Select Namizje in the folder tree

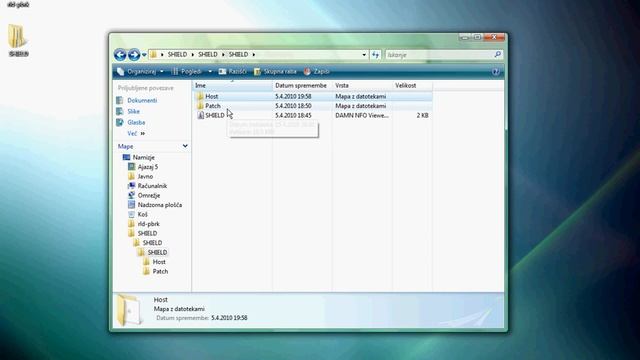point(143,157)
